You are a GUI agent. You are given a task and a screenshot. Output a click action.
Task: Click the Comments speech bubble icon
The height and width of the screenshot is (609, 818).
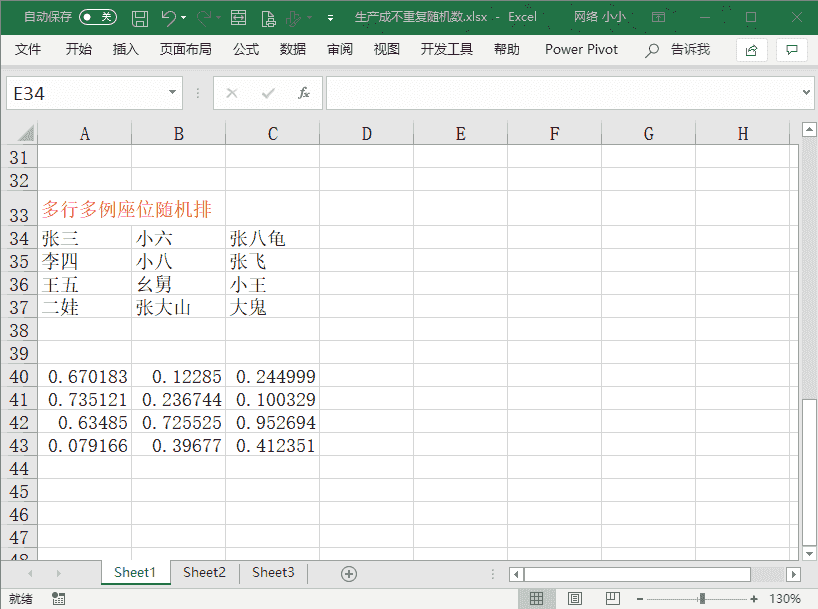coord(792,50)
